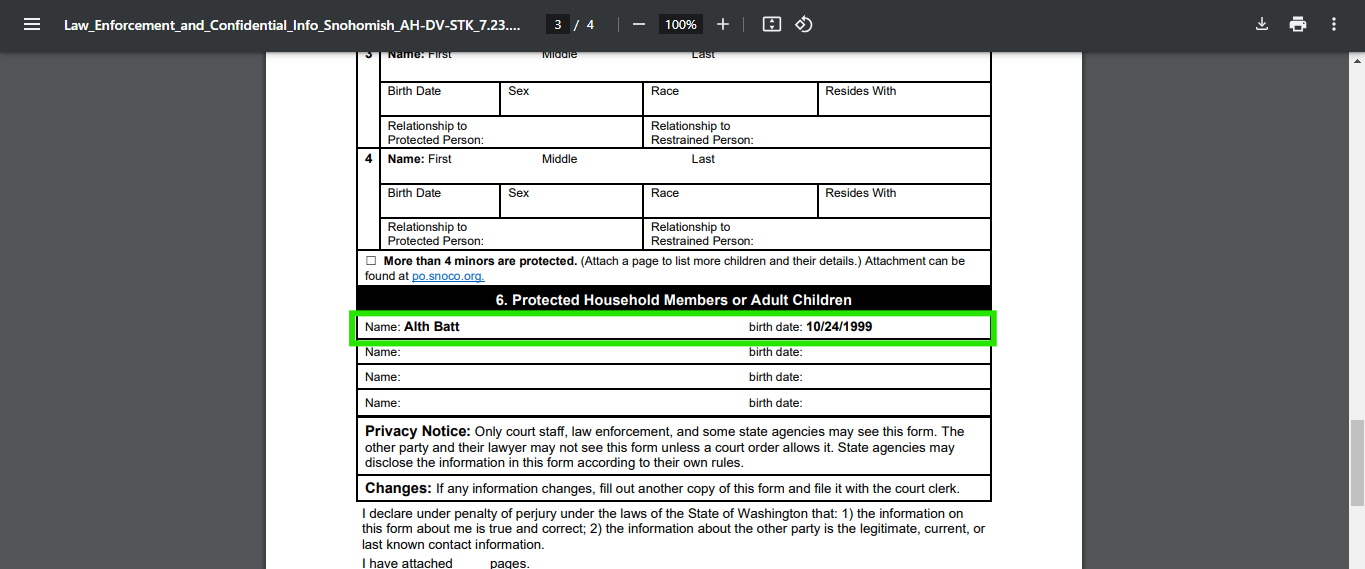Click minor 3 Resides With field
Viewport: 1365px width, 569px height.
(x=904, y=99)
